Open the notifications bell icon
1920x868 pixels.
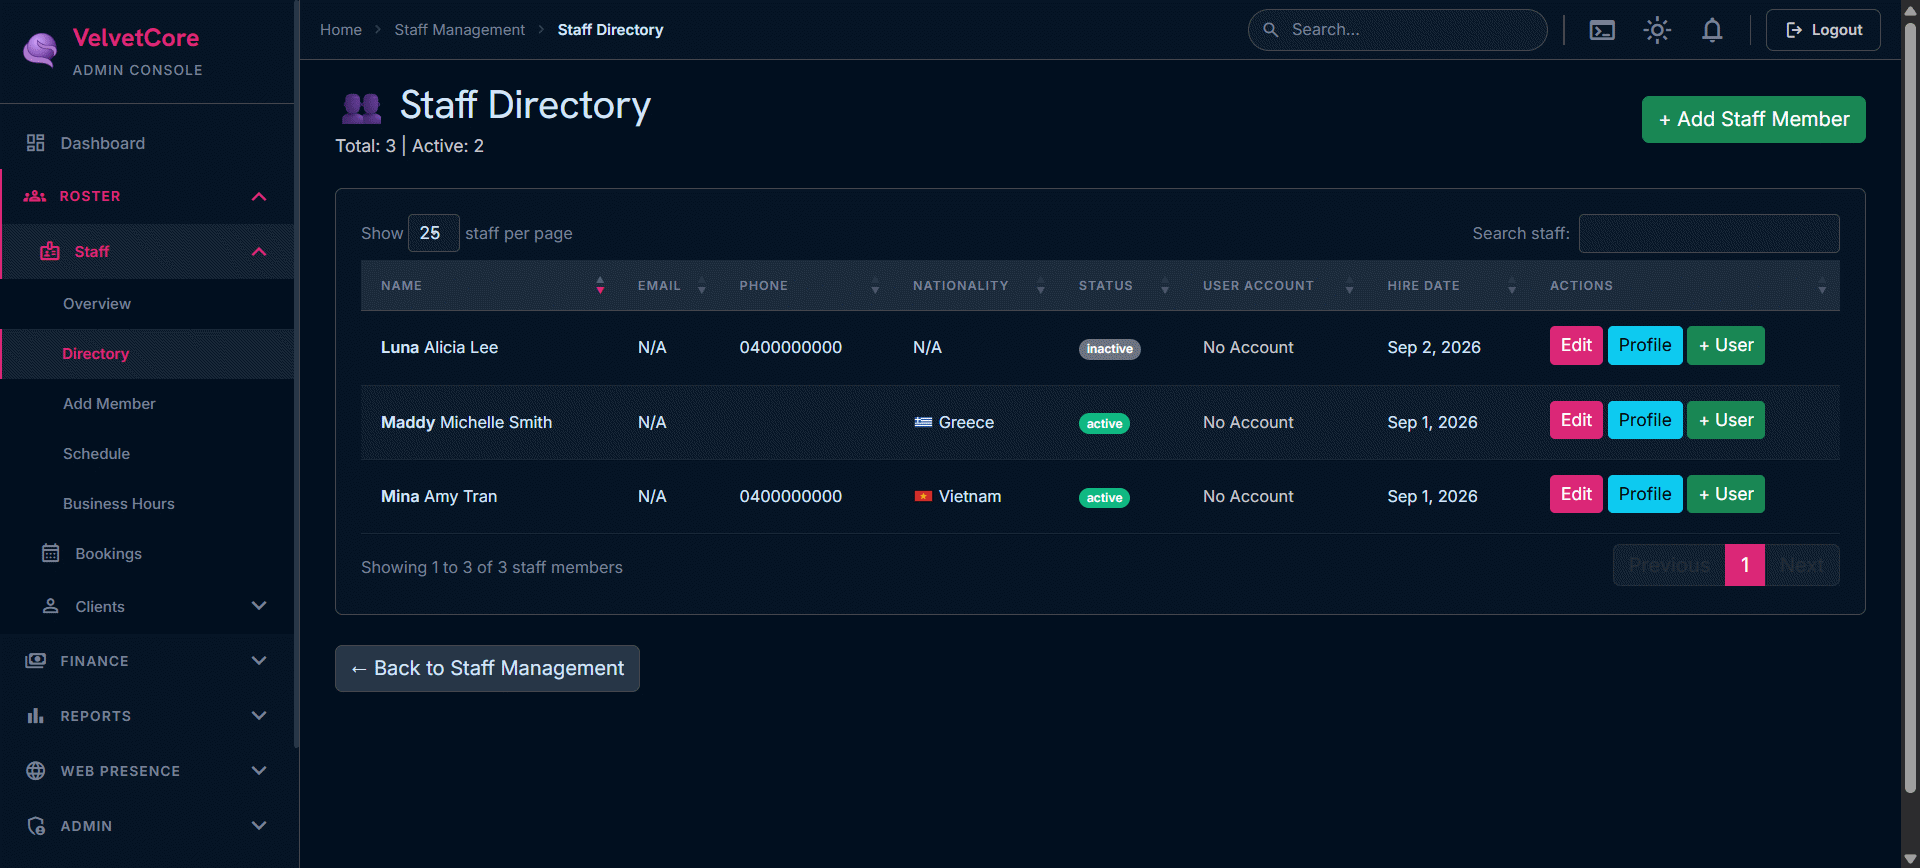1712,30
